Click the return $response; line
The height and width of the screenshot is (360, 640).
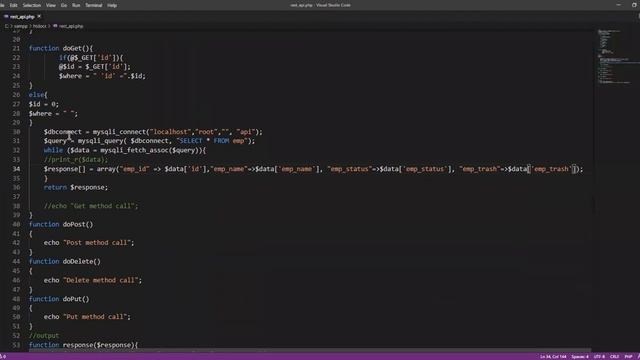[x=76, y=187]
